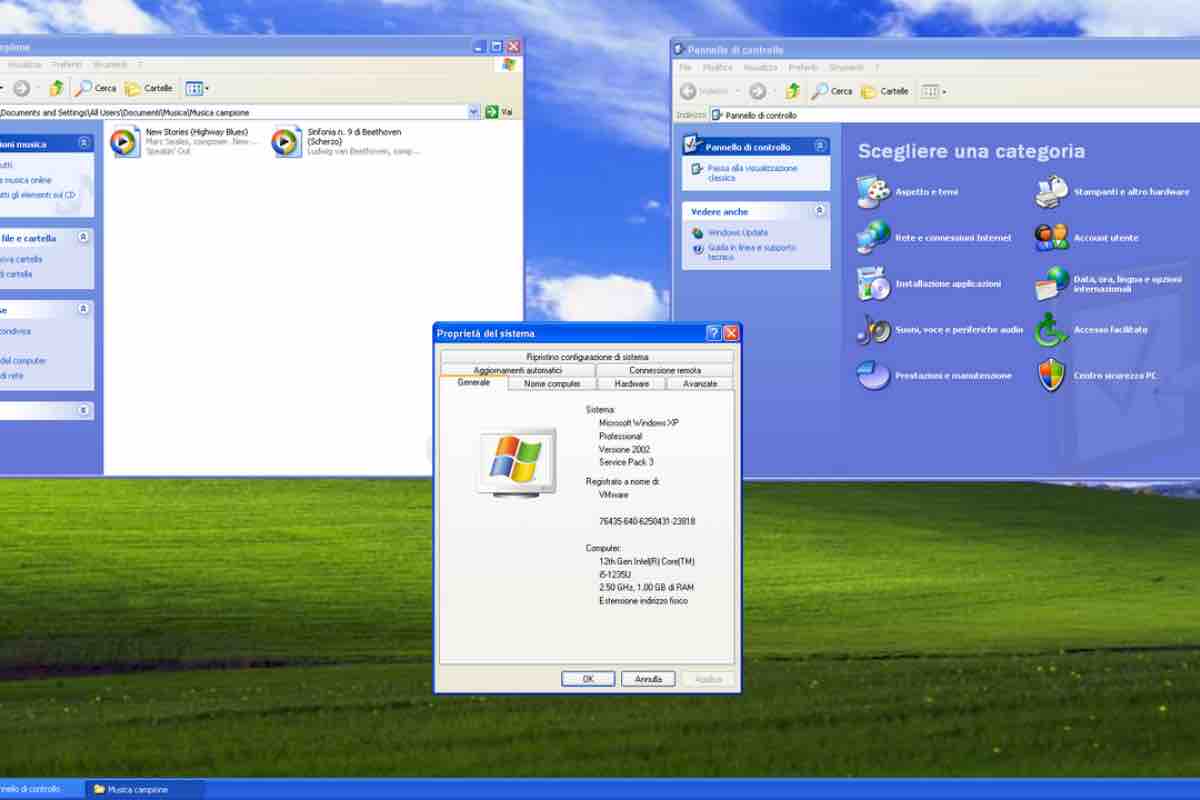Open Preferiti menu in Pannello di controllo

click(x=803, y=67)
